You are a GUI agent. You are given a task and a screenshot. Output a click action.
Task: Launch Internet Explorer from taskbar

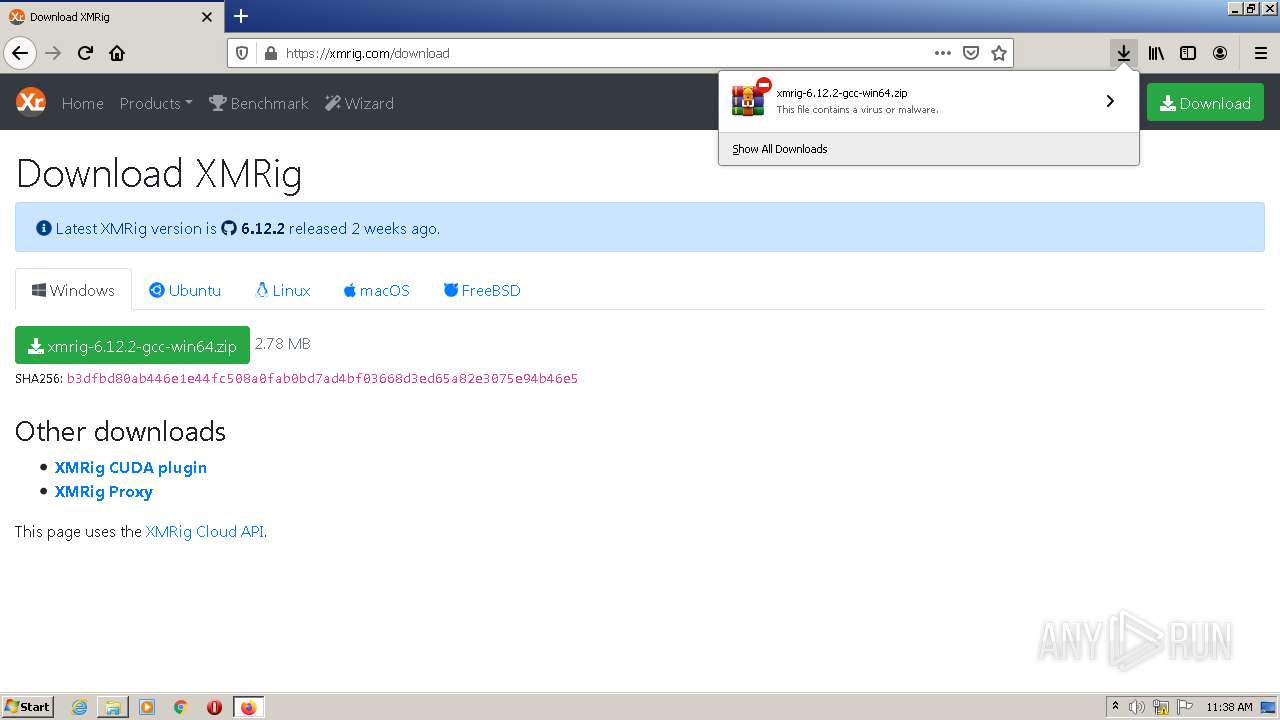pyautogui.click(x=79, y=707)
